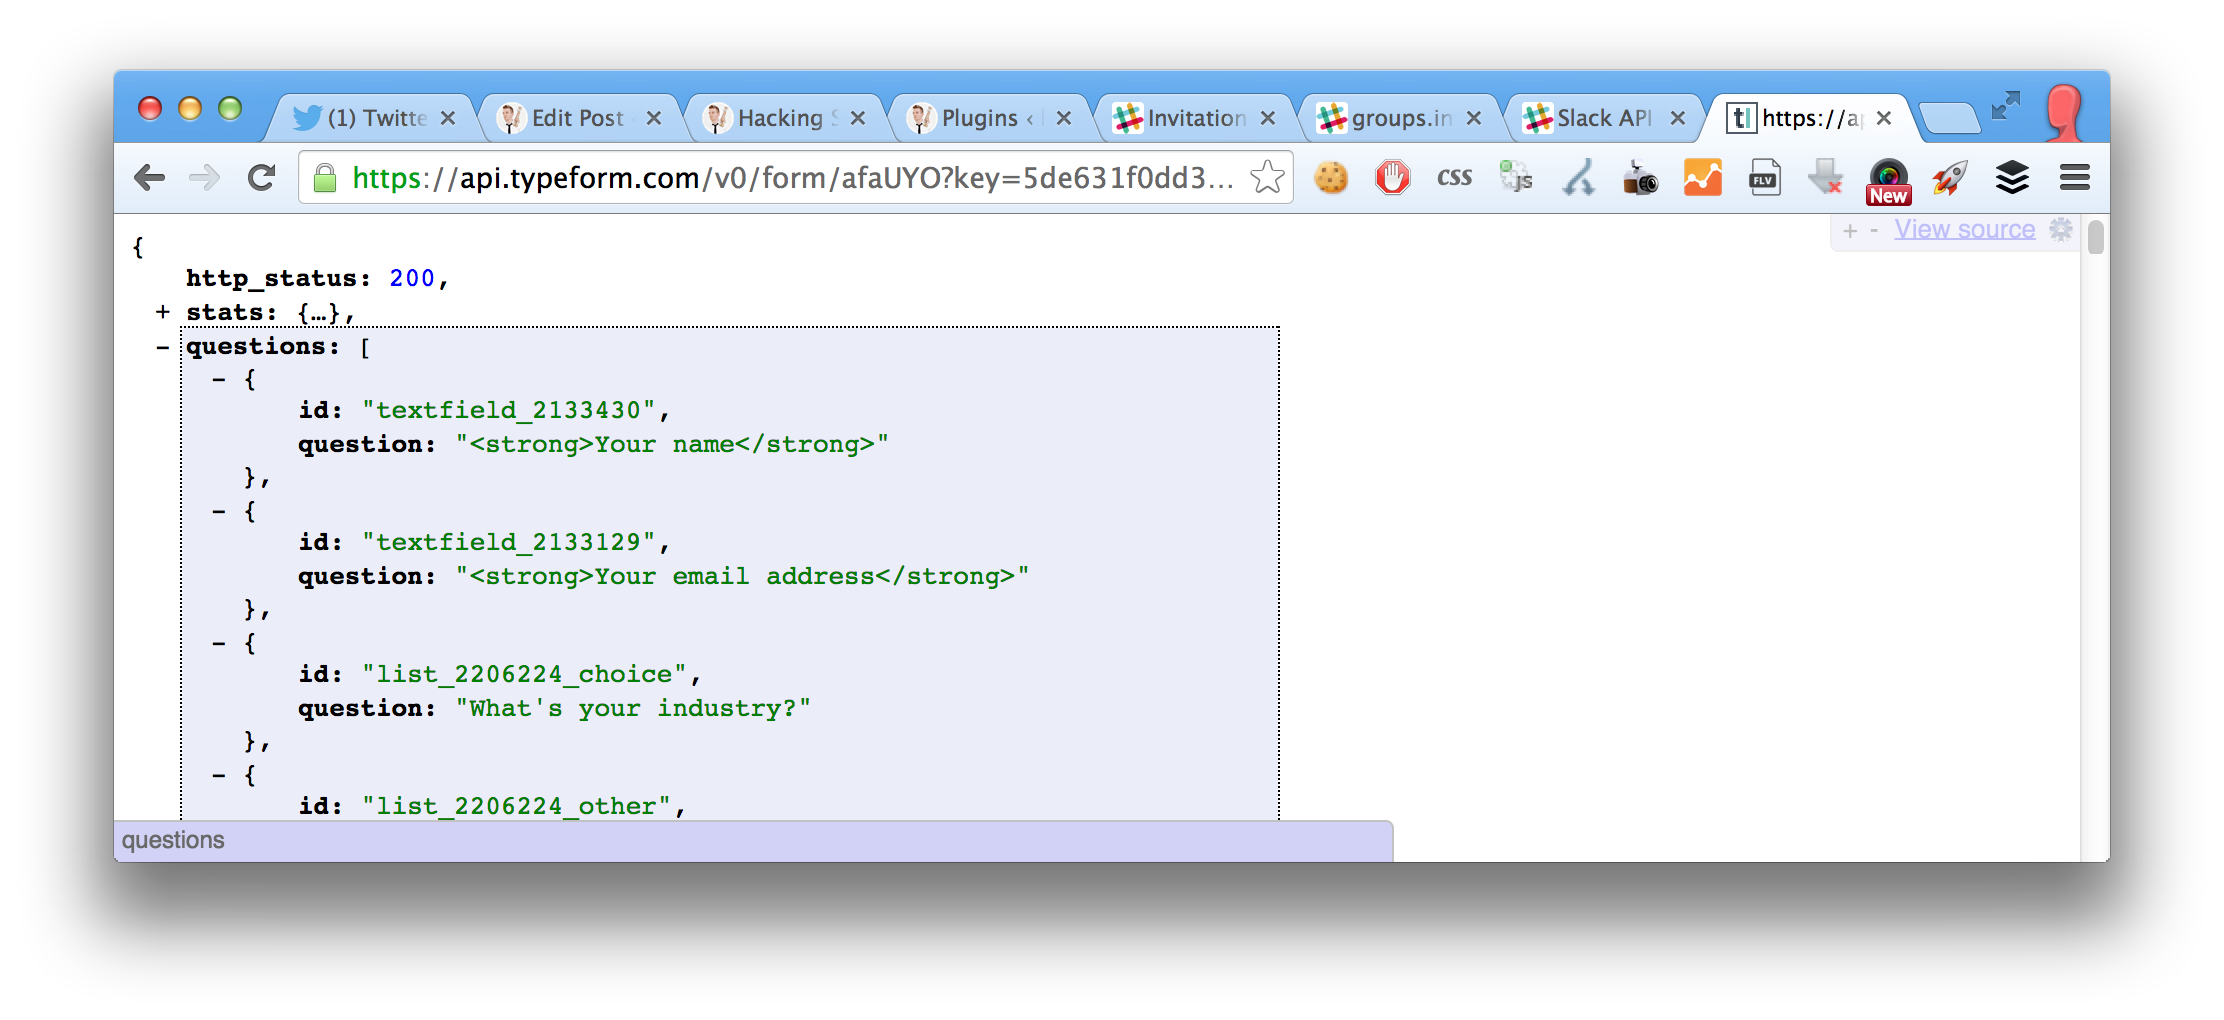The image size is (2224, 1020).
Task: Click the red stop-hand AdBlock icon
Action: (1392, 178)
